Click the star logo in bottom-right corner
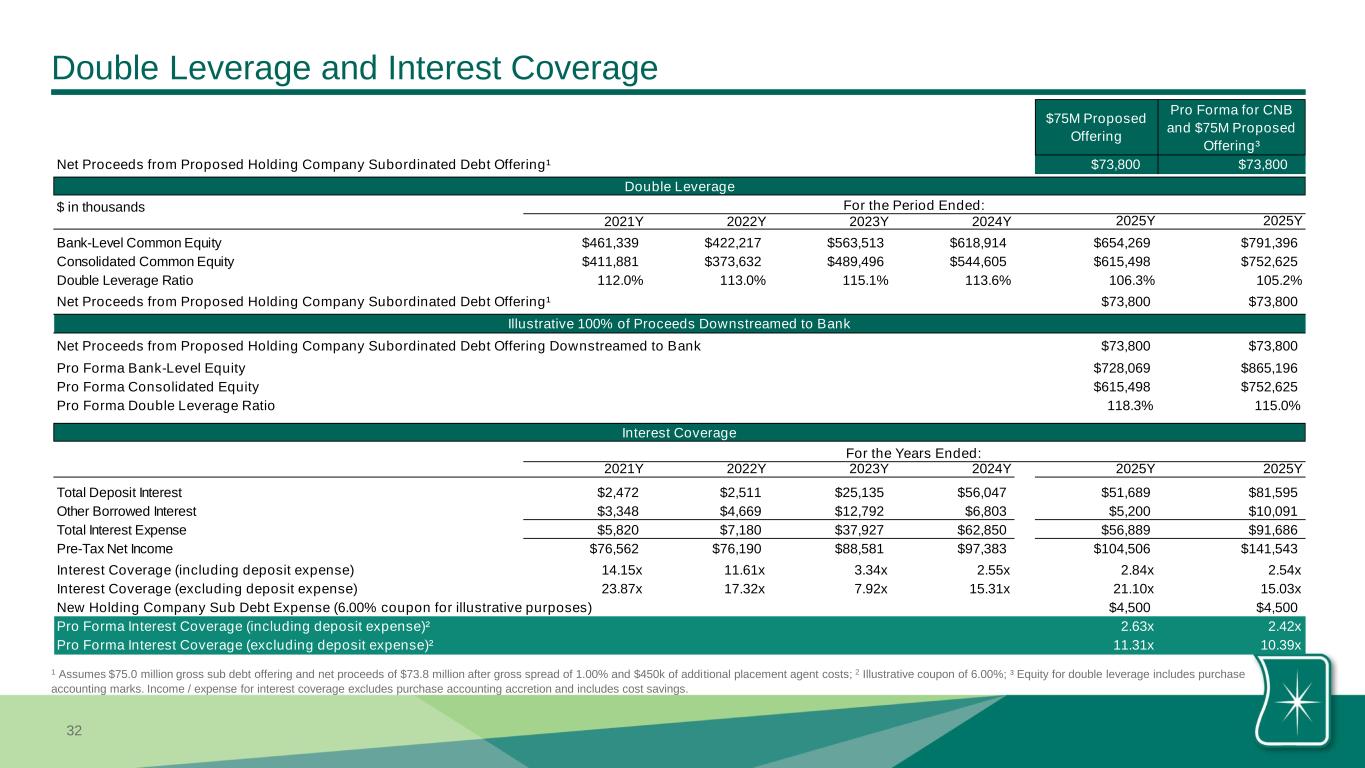 pyautogui.click(x=1295, y=700)
